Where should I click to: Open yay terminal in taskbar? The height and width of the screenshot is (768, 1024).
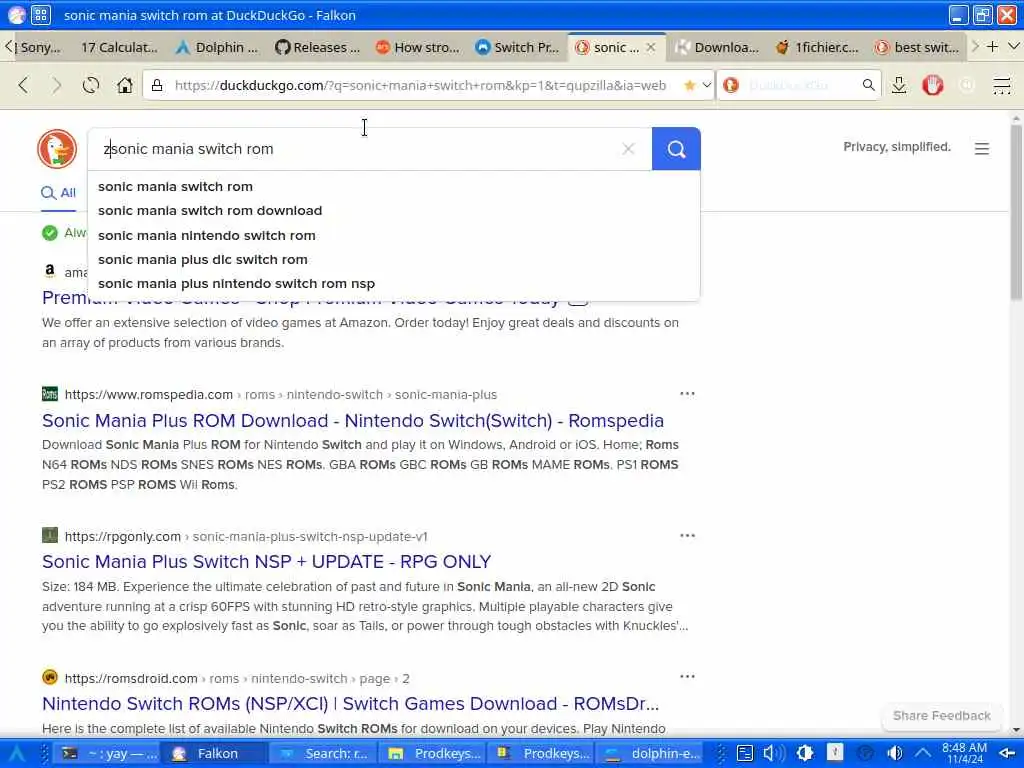[108, 754]
